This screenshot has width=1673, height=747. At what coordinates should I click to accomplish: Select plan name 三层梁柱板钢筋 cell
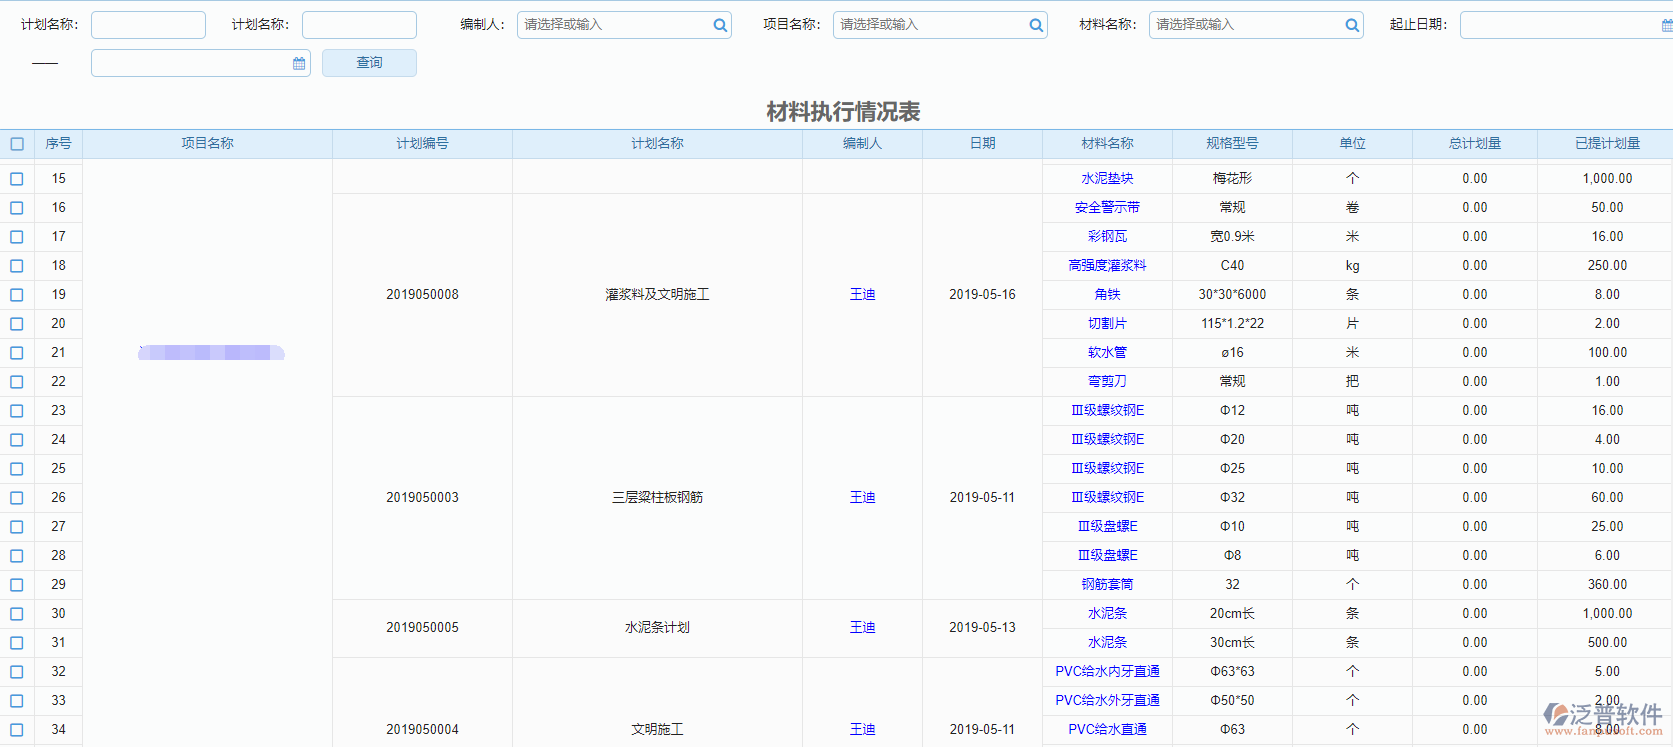tap(657, 498)
